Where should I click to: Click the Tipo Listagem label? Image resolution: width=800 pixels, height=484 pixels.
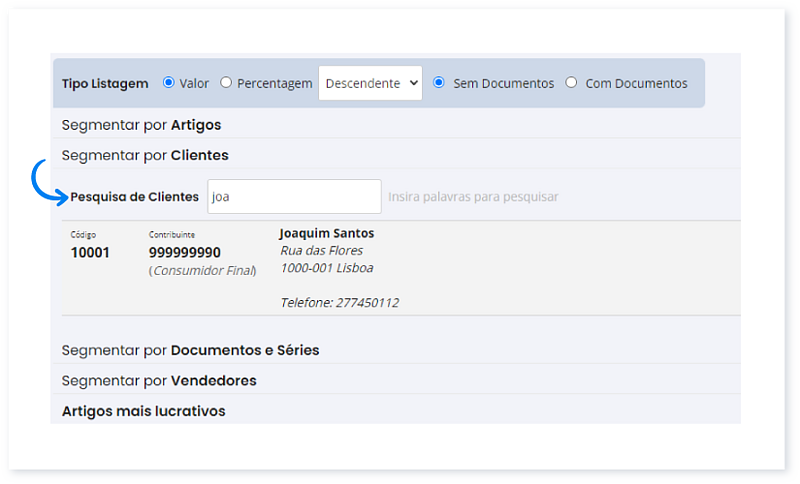[105, 84]
